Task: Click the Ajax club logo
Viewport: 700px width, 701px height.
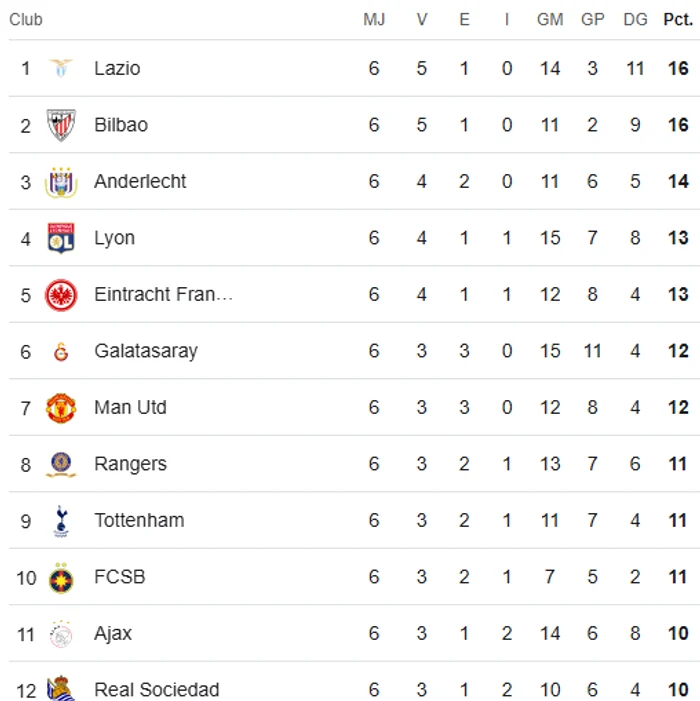Action: [x=61, y=634]
